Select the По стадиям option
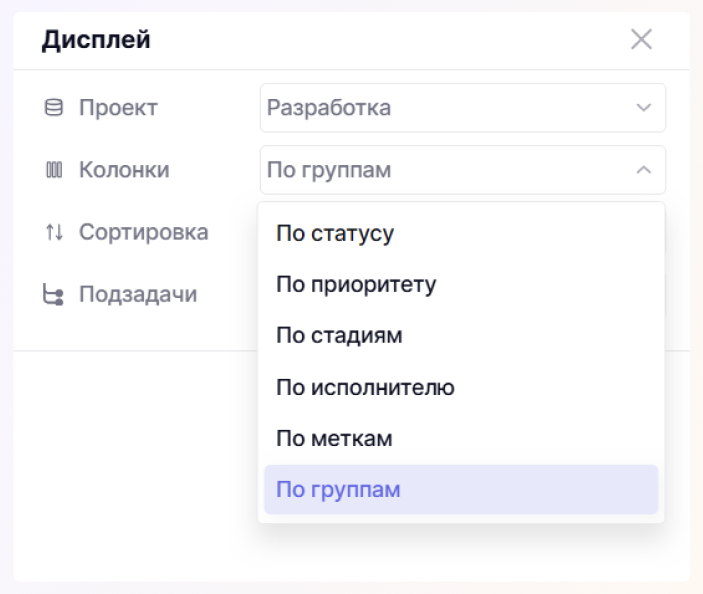This screenshot has height=594, width=703. pos(339,335)
